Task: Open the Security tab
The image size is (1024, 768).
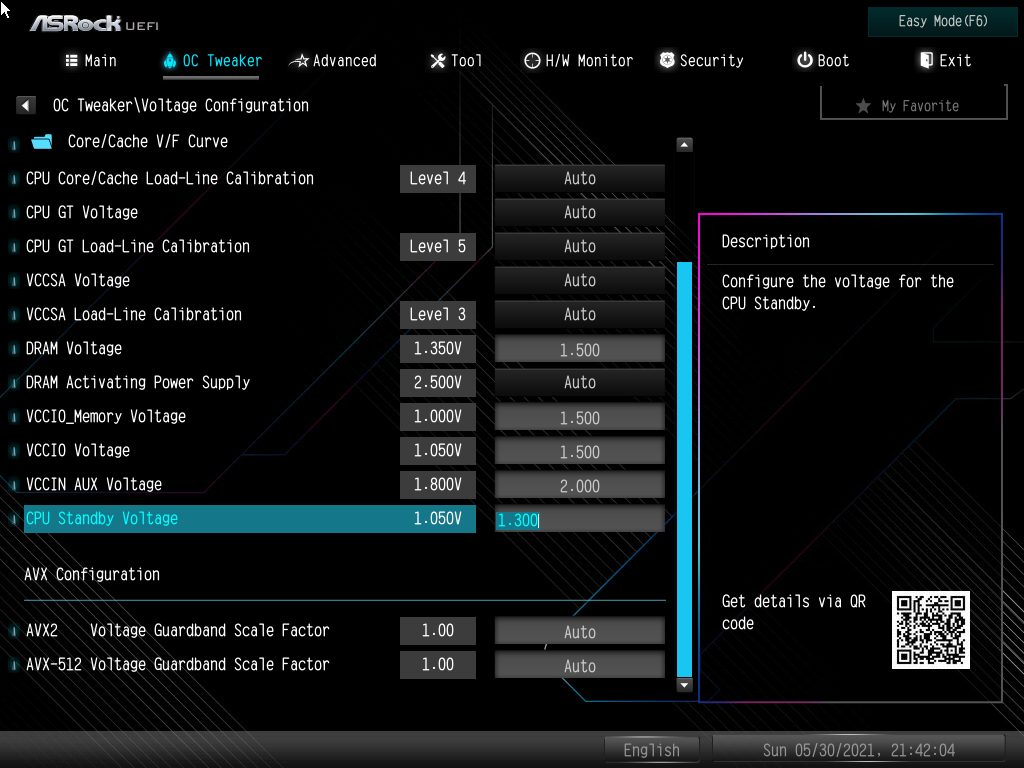Action: coord(701,61)
